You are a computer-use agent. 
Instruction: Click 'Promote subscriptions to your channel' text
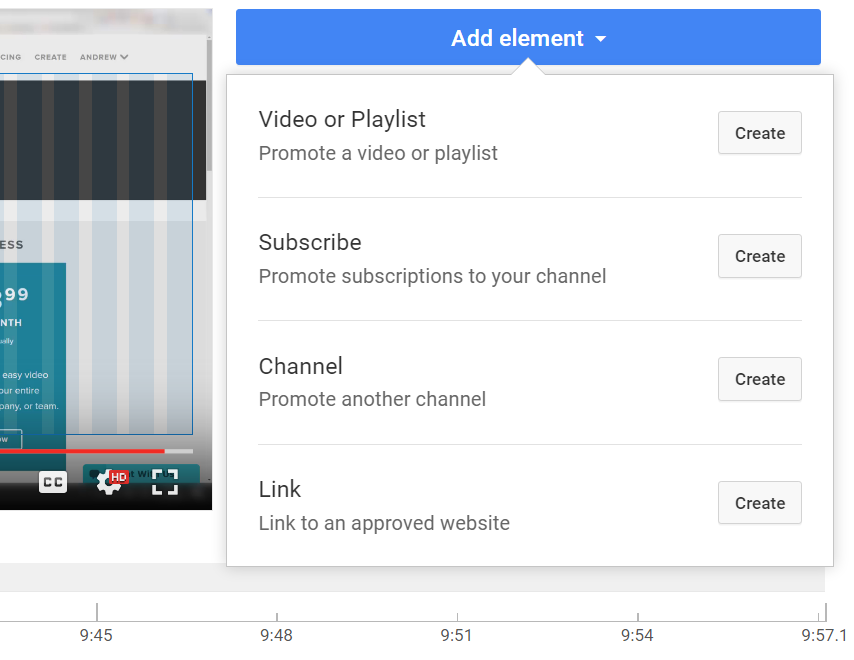coord(432,276)
